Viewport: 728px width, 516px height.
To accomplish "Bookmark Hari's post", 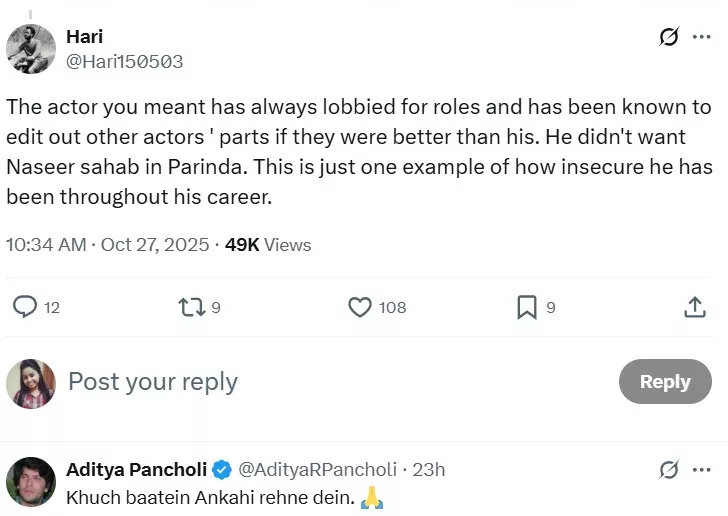I will point(527,307).
